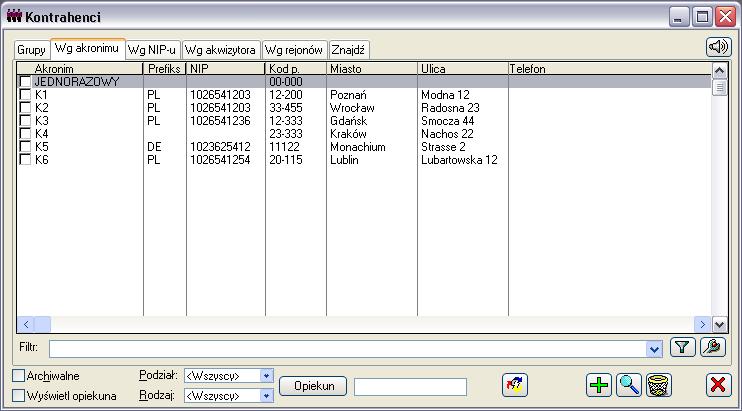View contractor details with magnifier icon

629,385
